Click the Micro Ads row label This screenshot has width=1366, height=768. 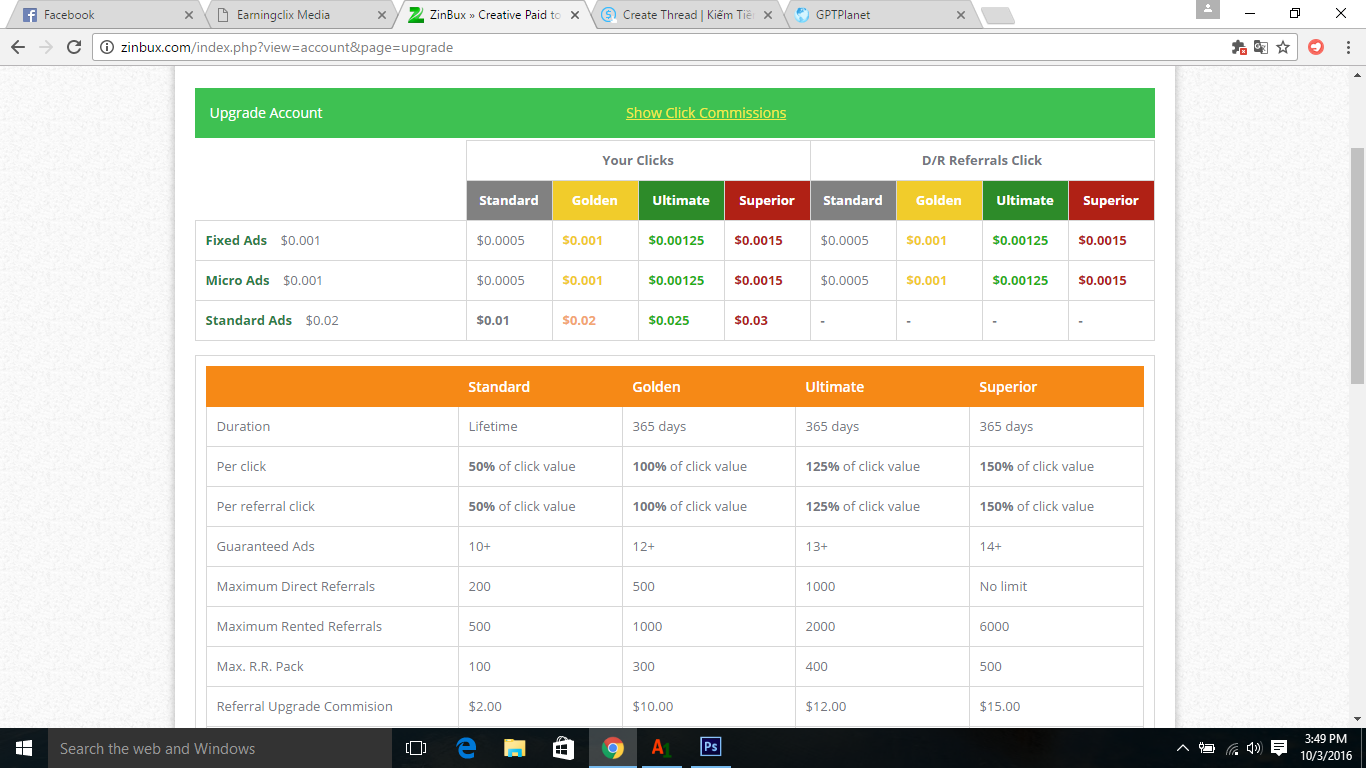237,280
